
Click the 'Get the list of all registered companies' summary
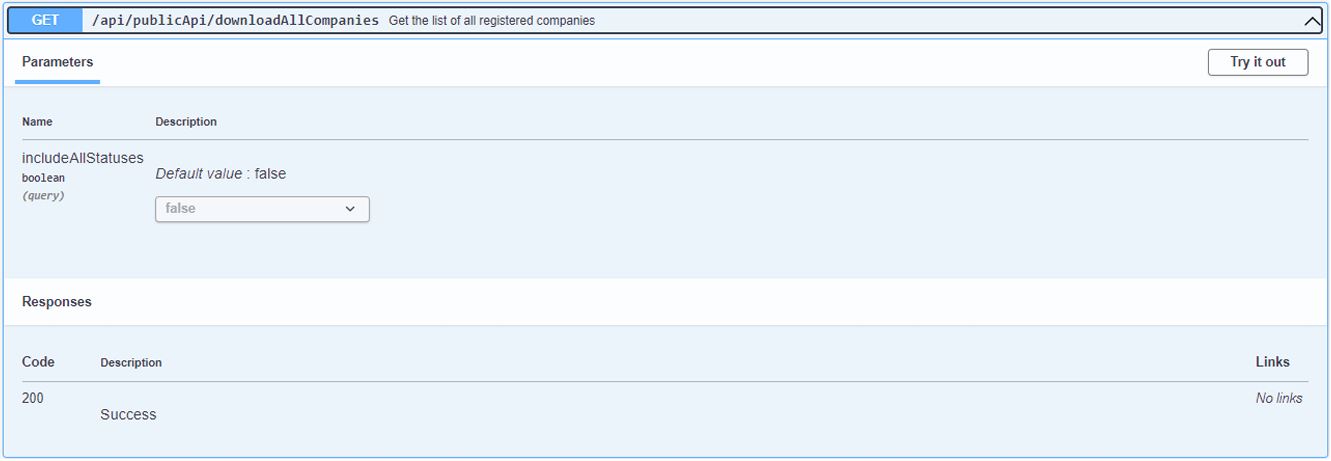(492, 20)
